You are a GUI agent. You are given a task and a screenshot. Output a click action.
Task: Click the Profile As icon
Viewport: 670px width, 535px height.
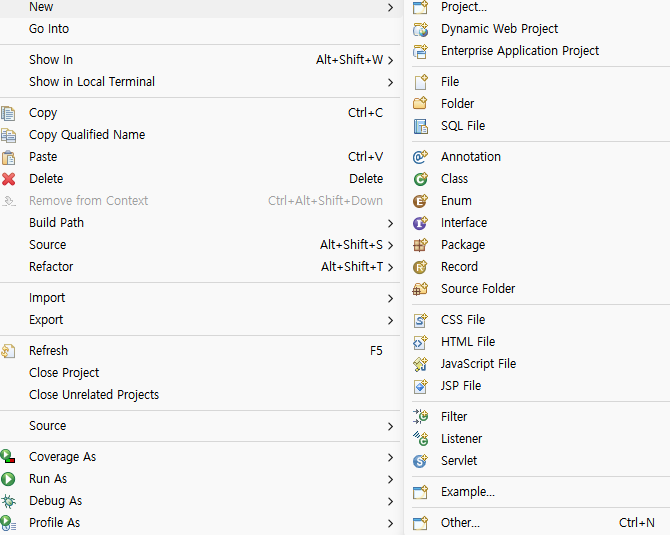tap(8, 523)
